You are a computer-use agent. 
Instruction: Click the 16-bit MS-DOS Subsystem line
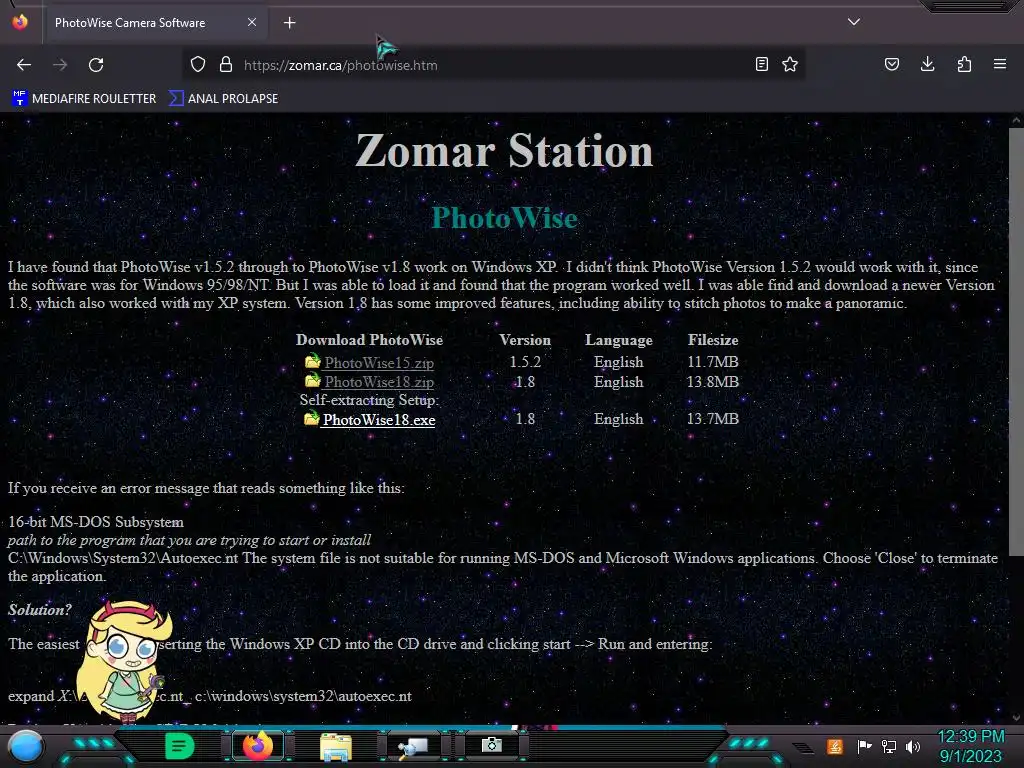(96, 522)
